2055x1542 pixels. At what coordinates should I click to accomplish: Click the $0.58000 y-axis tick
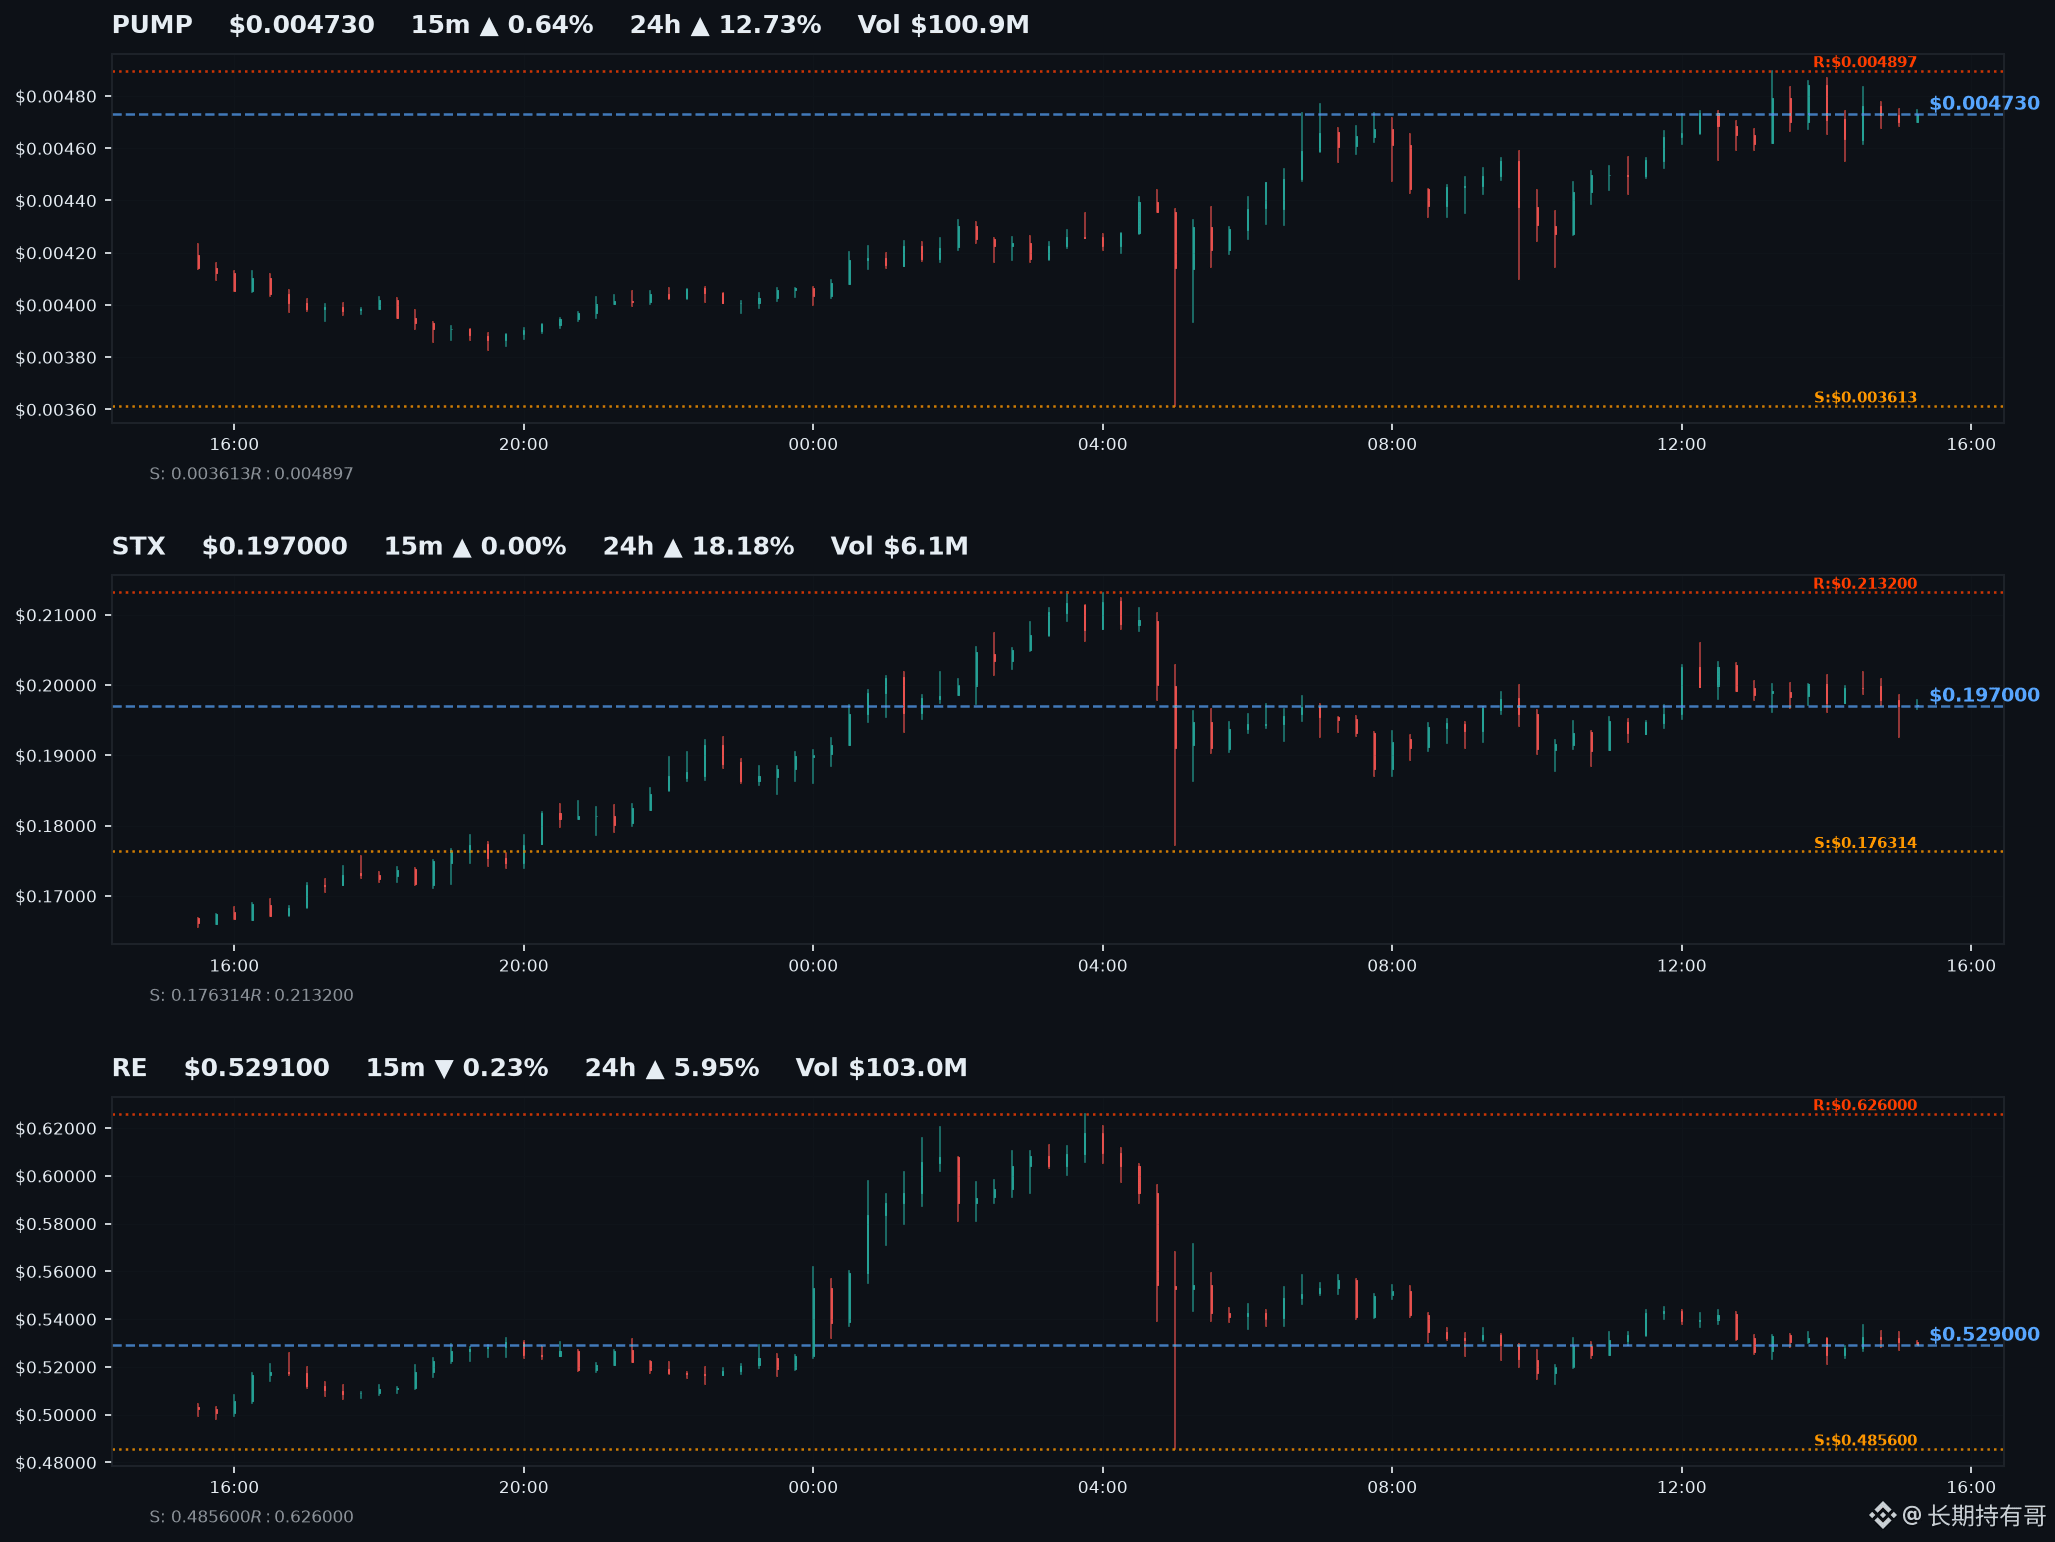tap(56, 1224)
